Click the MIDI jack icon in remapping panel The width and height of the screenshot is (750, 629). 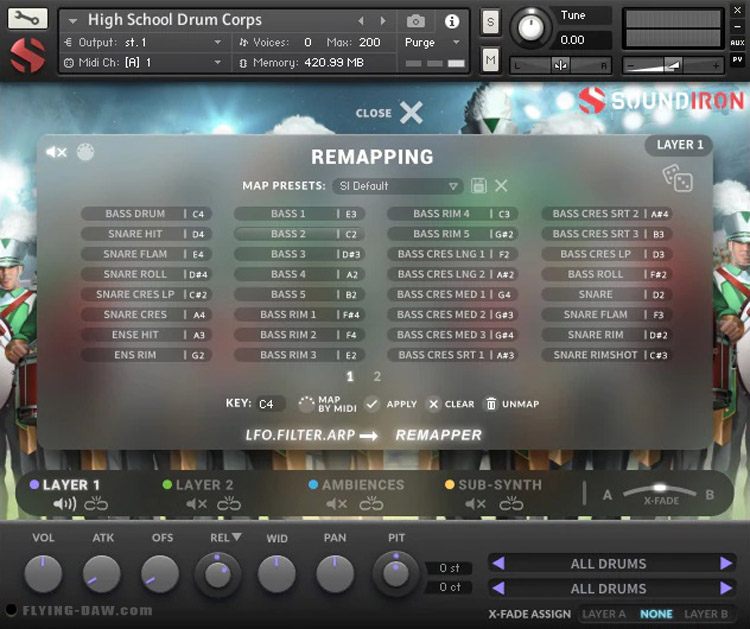(86, 152)
